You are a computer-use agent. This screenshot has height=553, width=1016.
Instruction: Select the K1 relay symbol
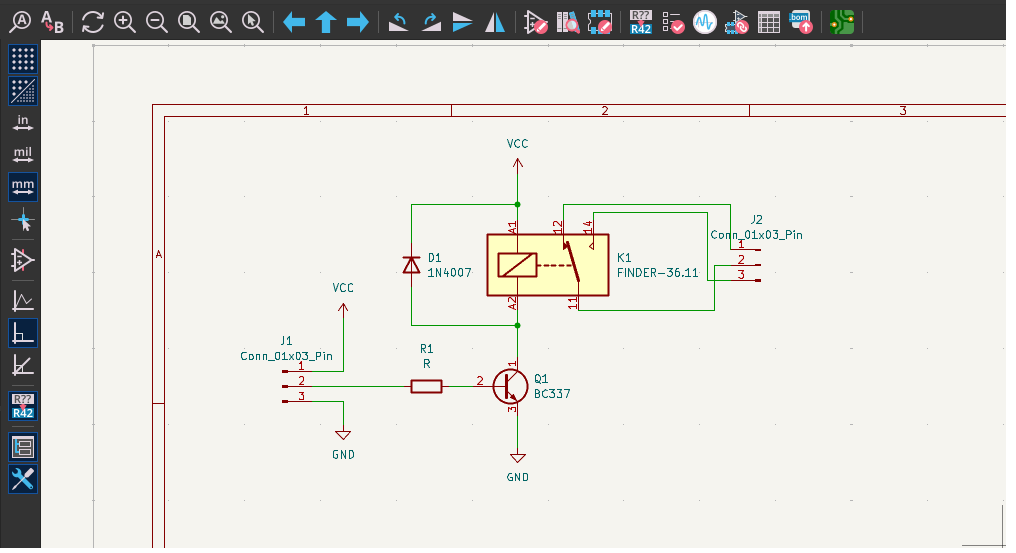[547, 265]
